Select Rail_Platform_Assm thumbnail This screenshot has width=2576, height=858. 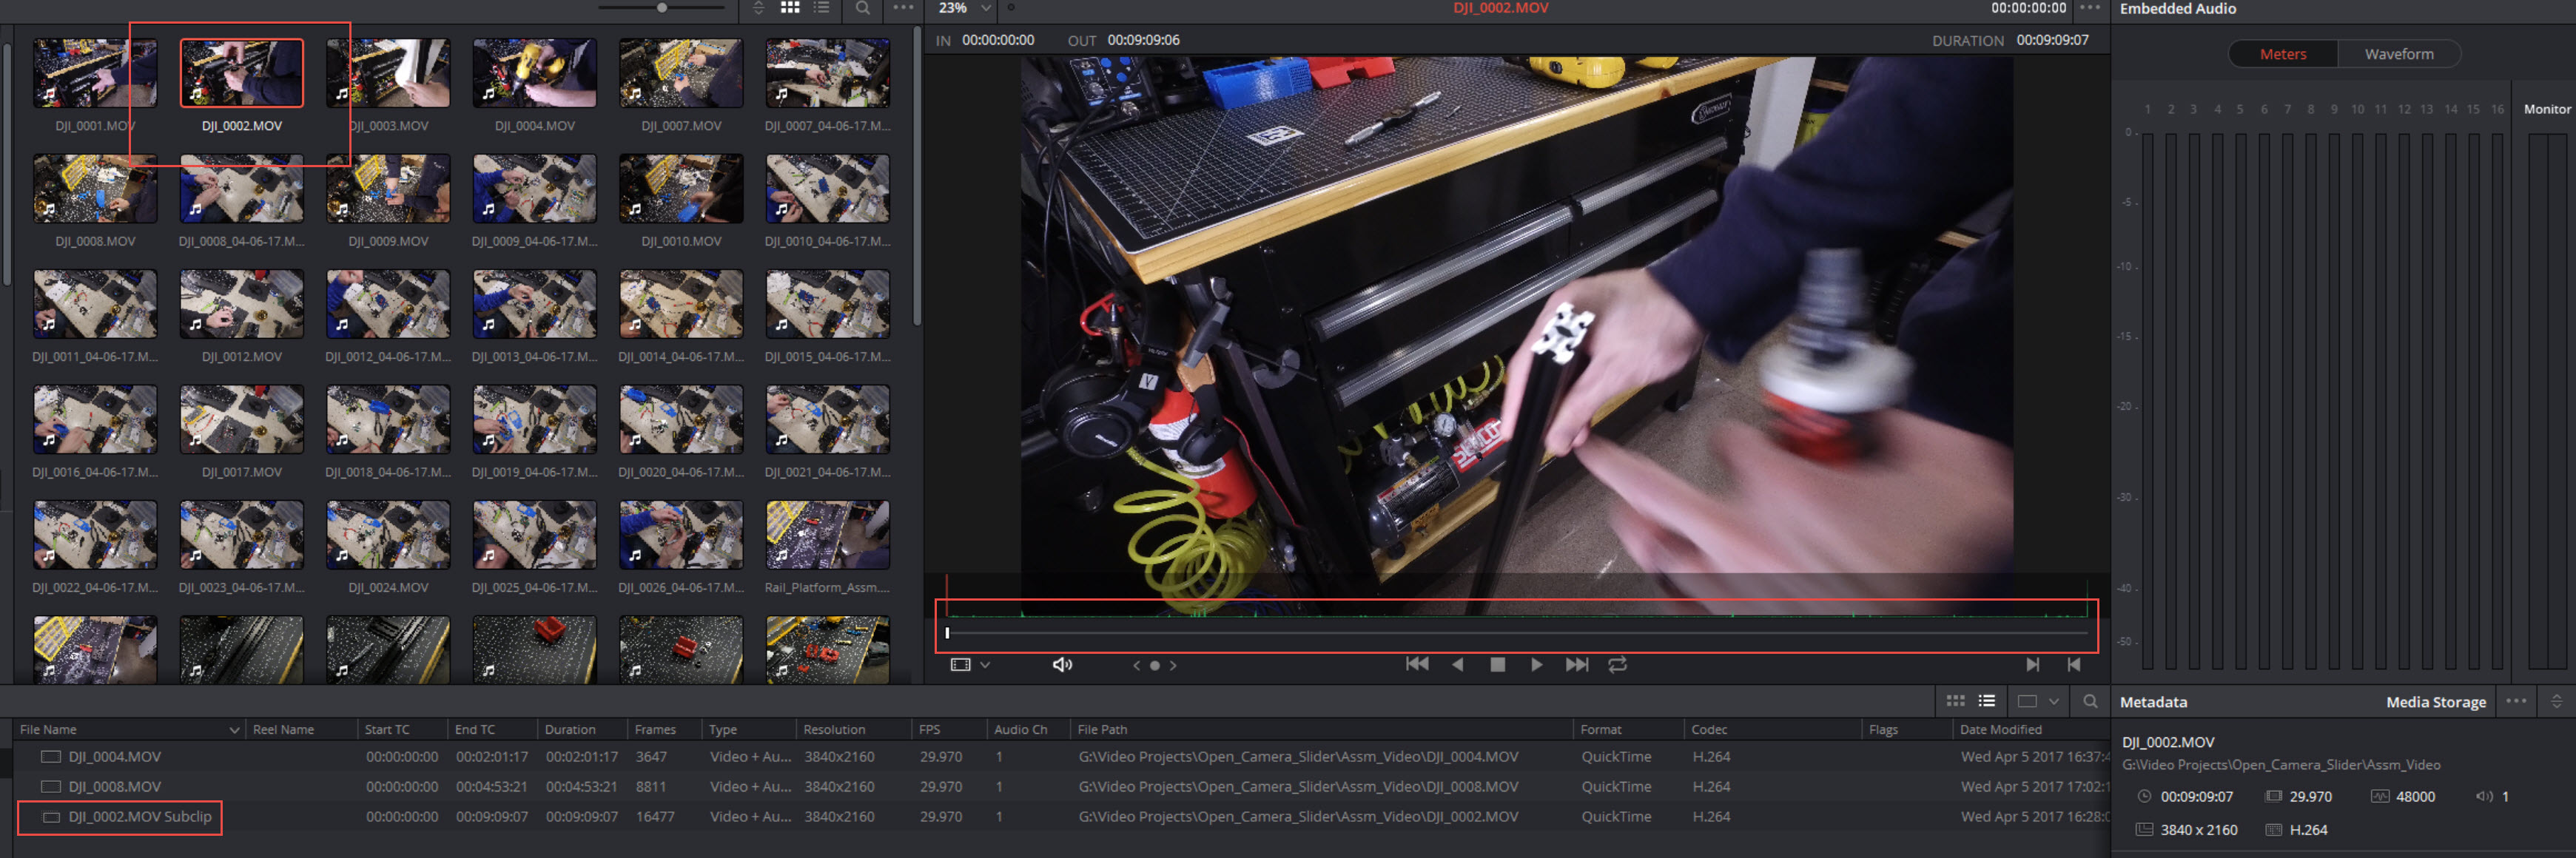827,535
